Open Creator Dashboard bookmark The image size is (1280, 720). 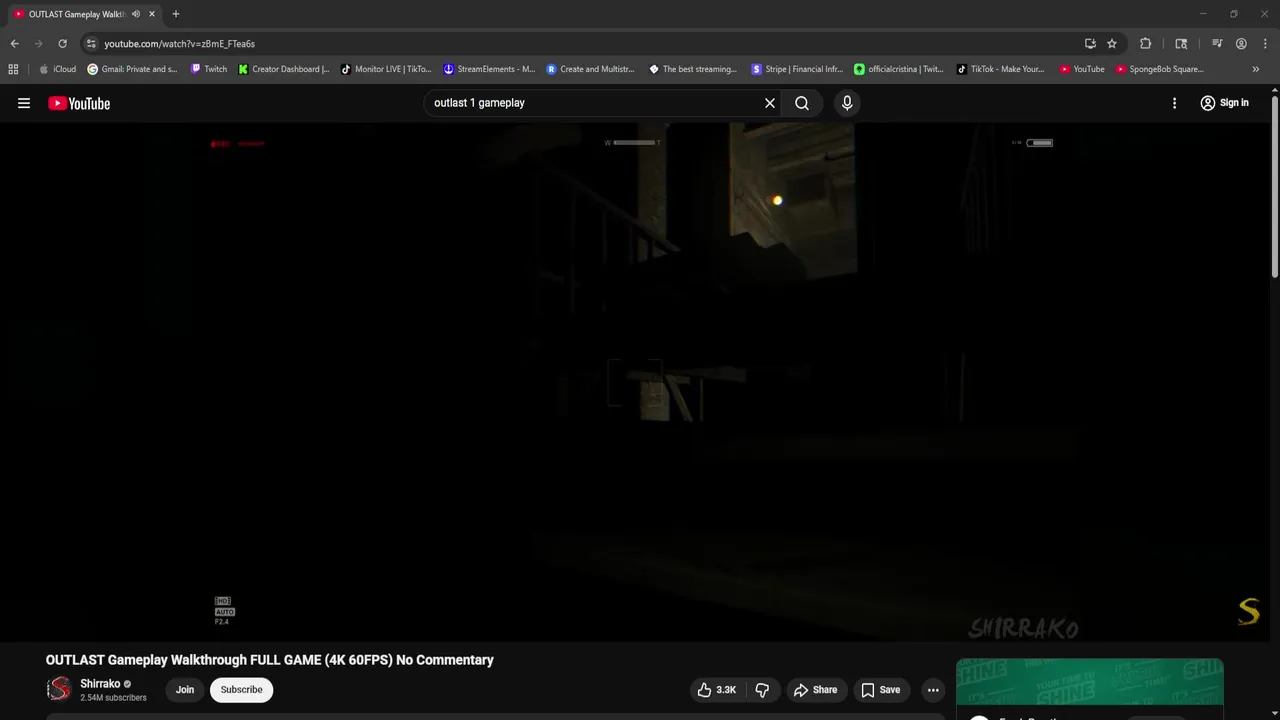284,69
